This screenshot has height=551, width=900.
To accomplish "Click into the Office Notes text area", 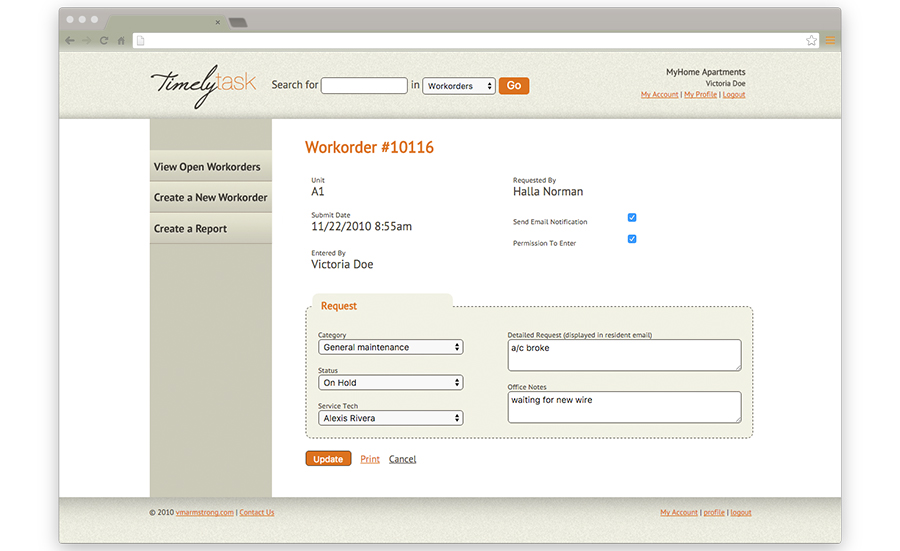I will (624, 406).
